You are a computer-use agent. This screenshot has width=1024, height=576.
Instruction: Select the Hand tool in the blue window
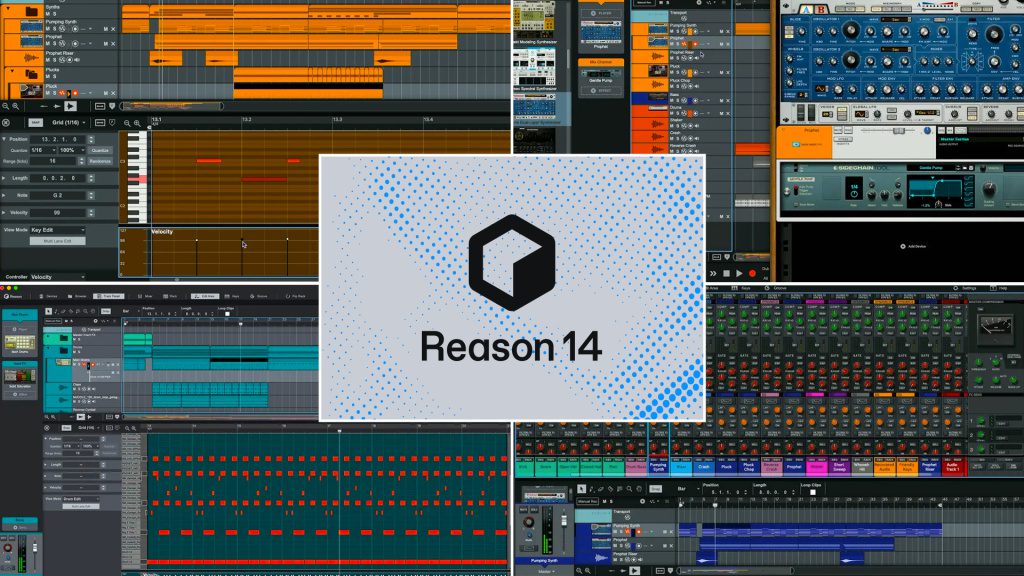(x=639, y=489)
